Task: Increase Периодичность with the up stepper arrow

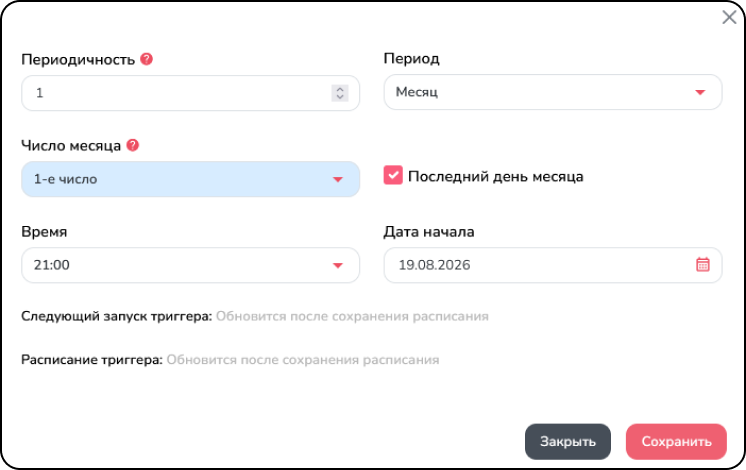Action: point(340,89)
